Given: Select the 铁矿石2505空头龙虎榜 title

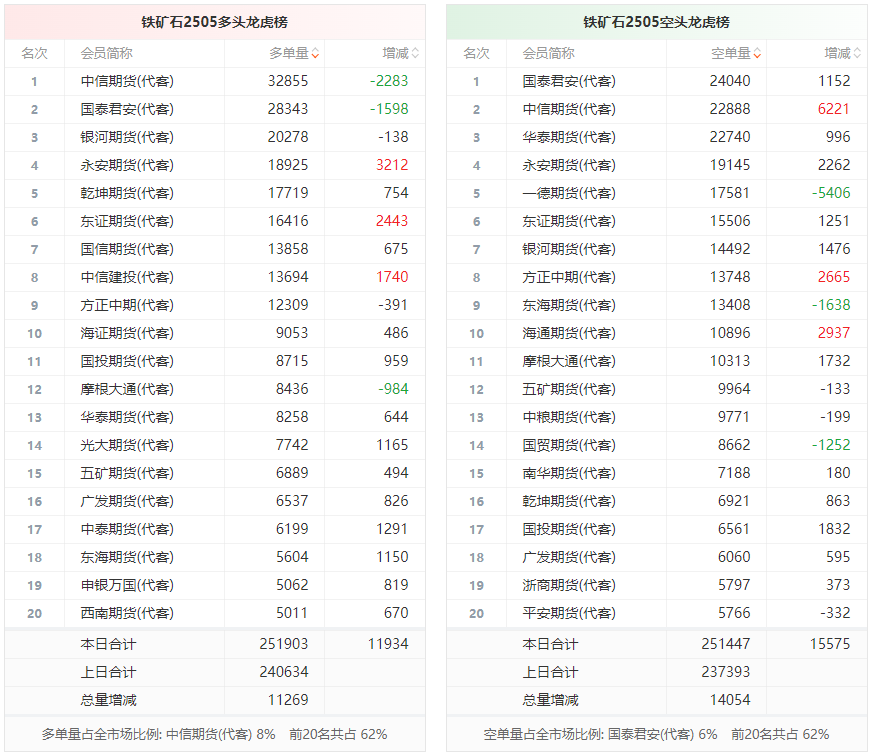Looking at the screenshot, I should click(x=656, y=22).
